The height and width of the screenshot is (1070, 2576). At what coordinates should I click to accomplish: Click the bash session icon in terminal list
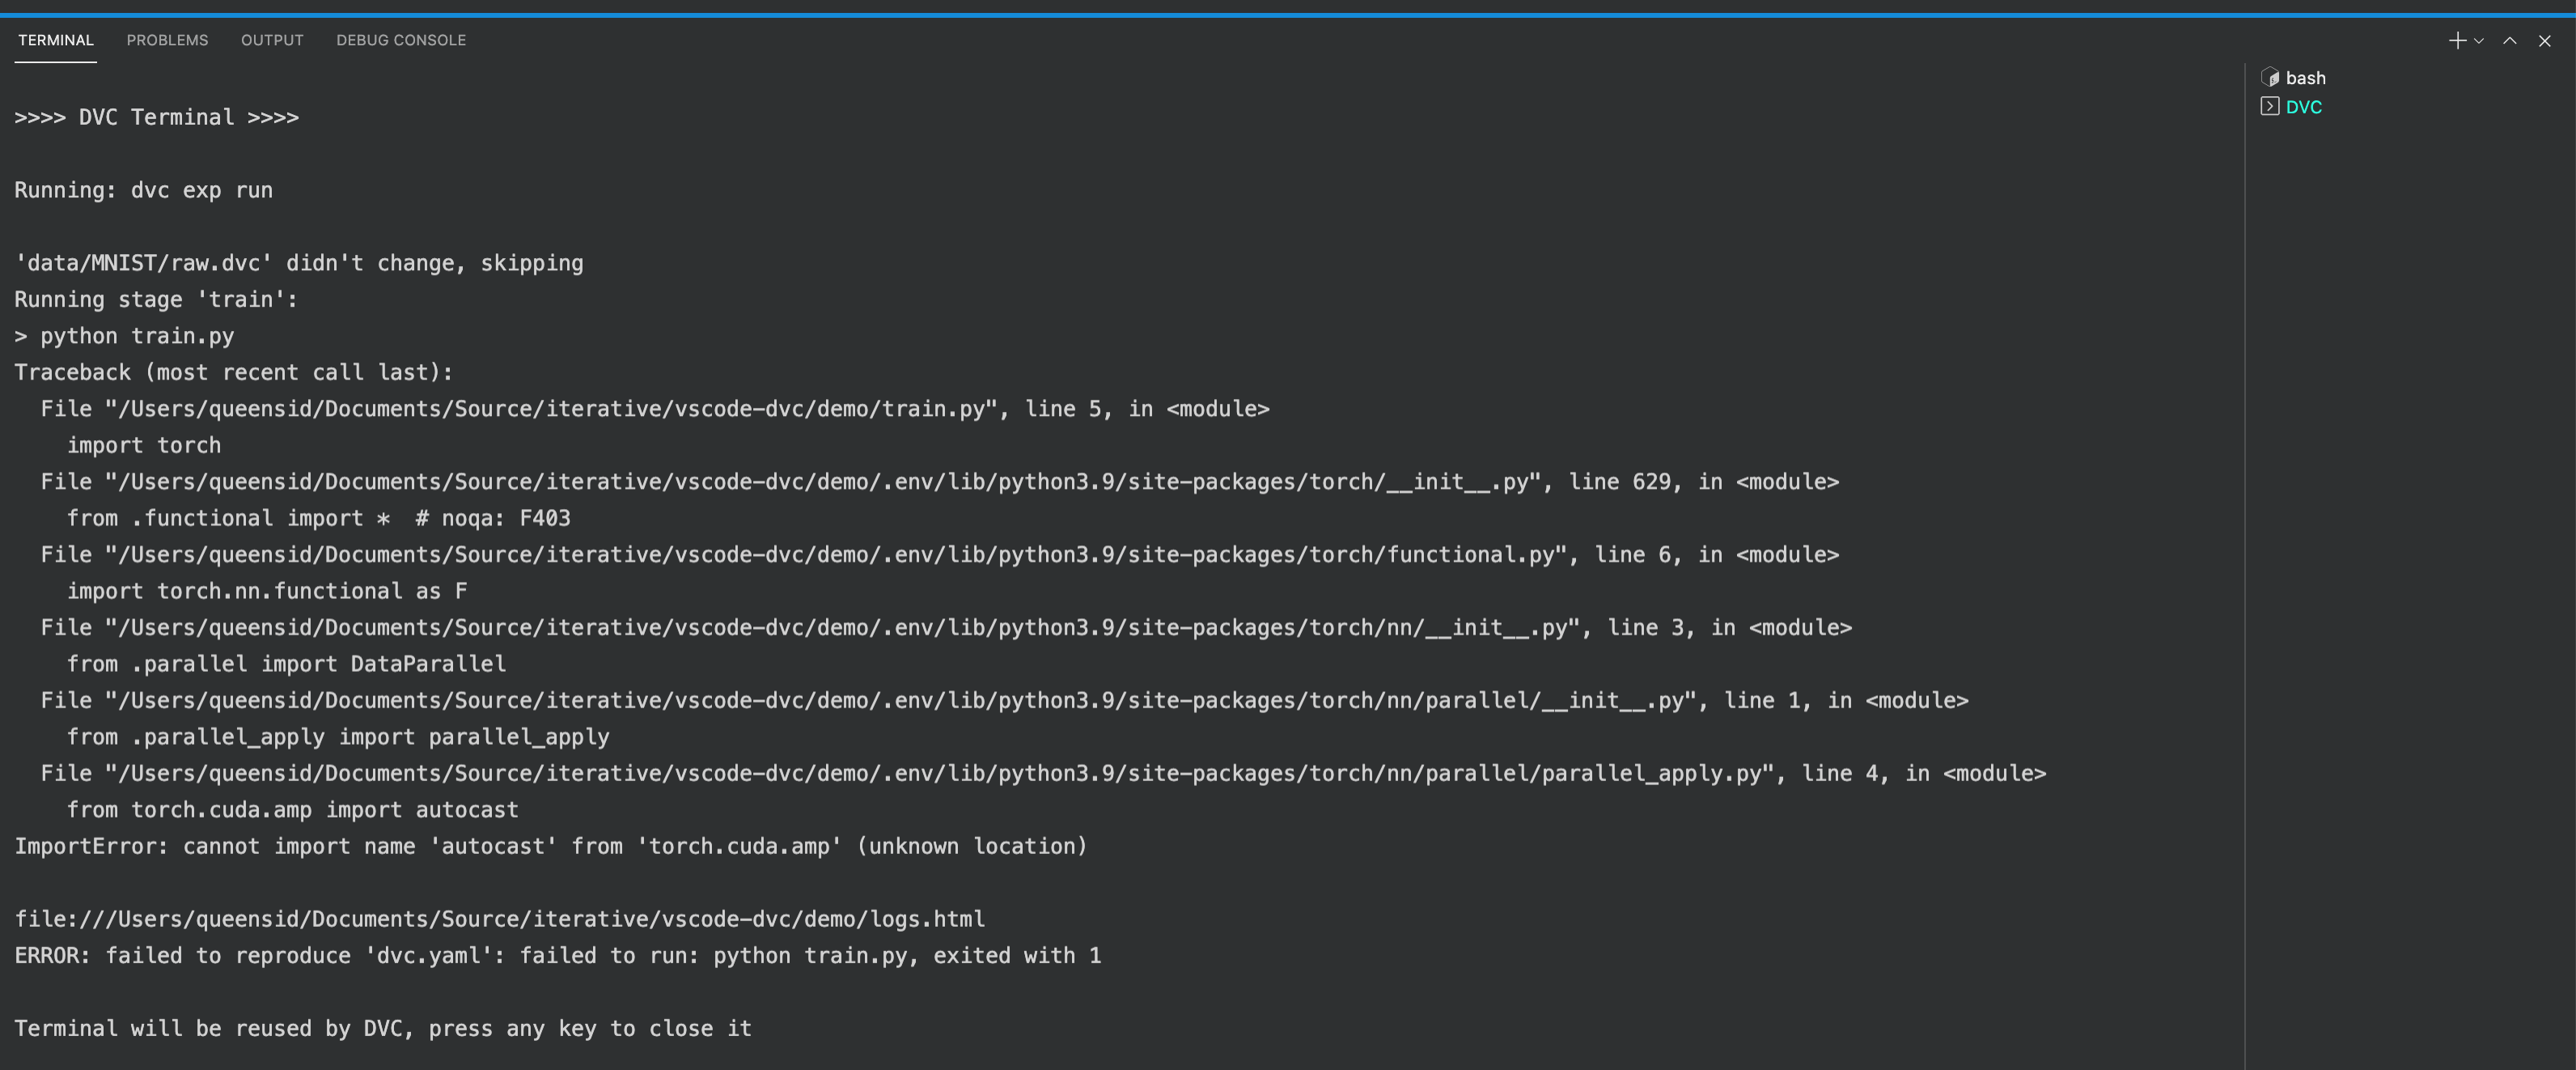pyautogui.click(x=2271, y=77)
